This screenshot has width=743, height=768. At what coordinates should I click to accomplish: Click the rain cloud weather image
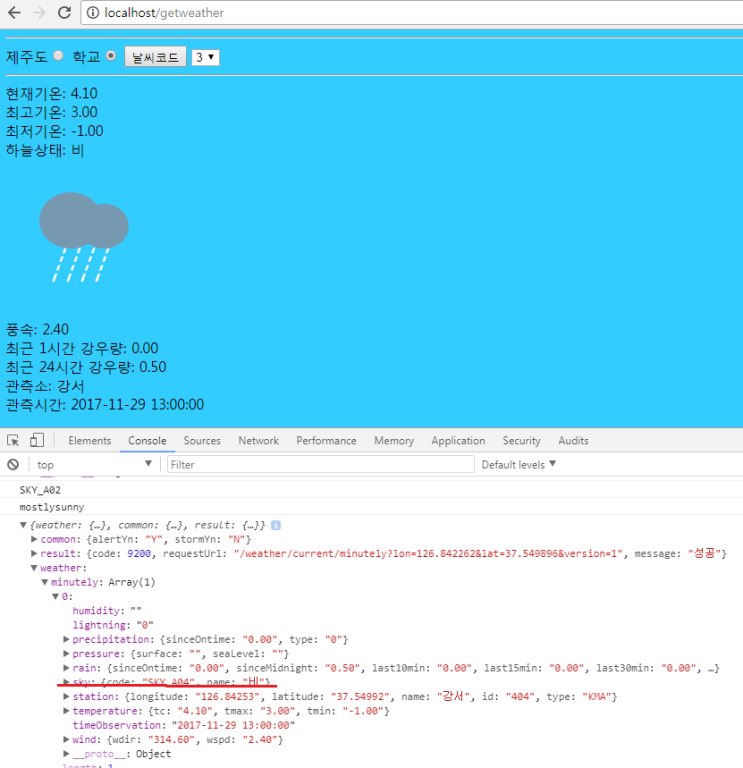tap(84, 237)
